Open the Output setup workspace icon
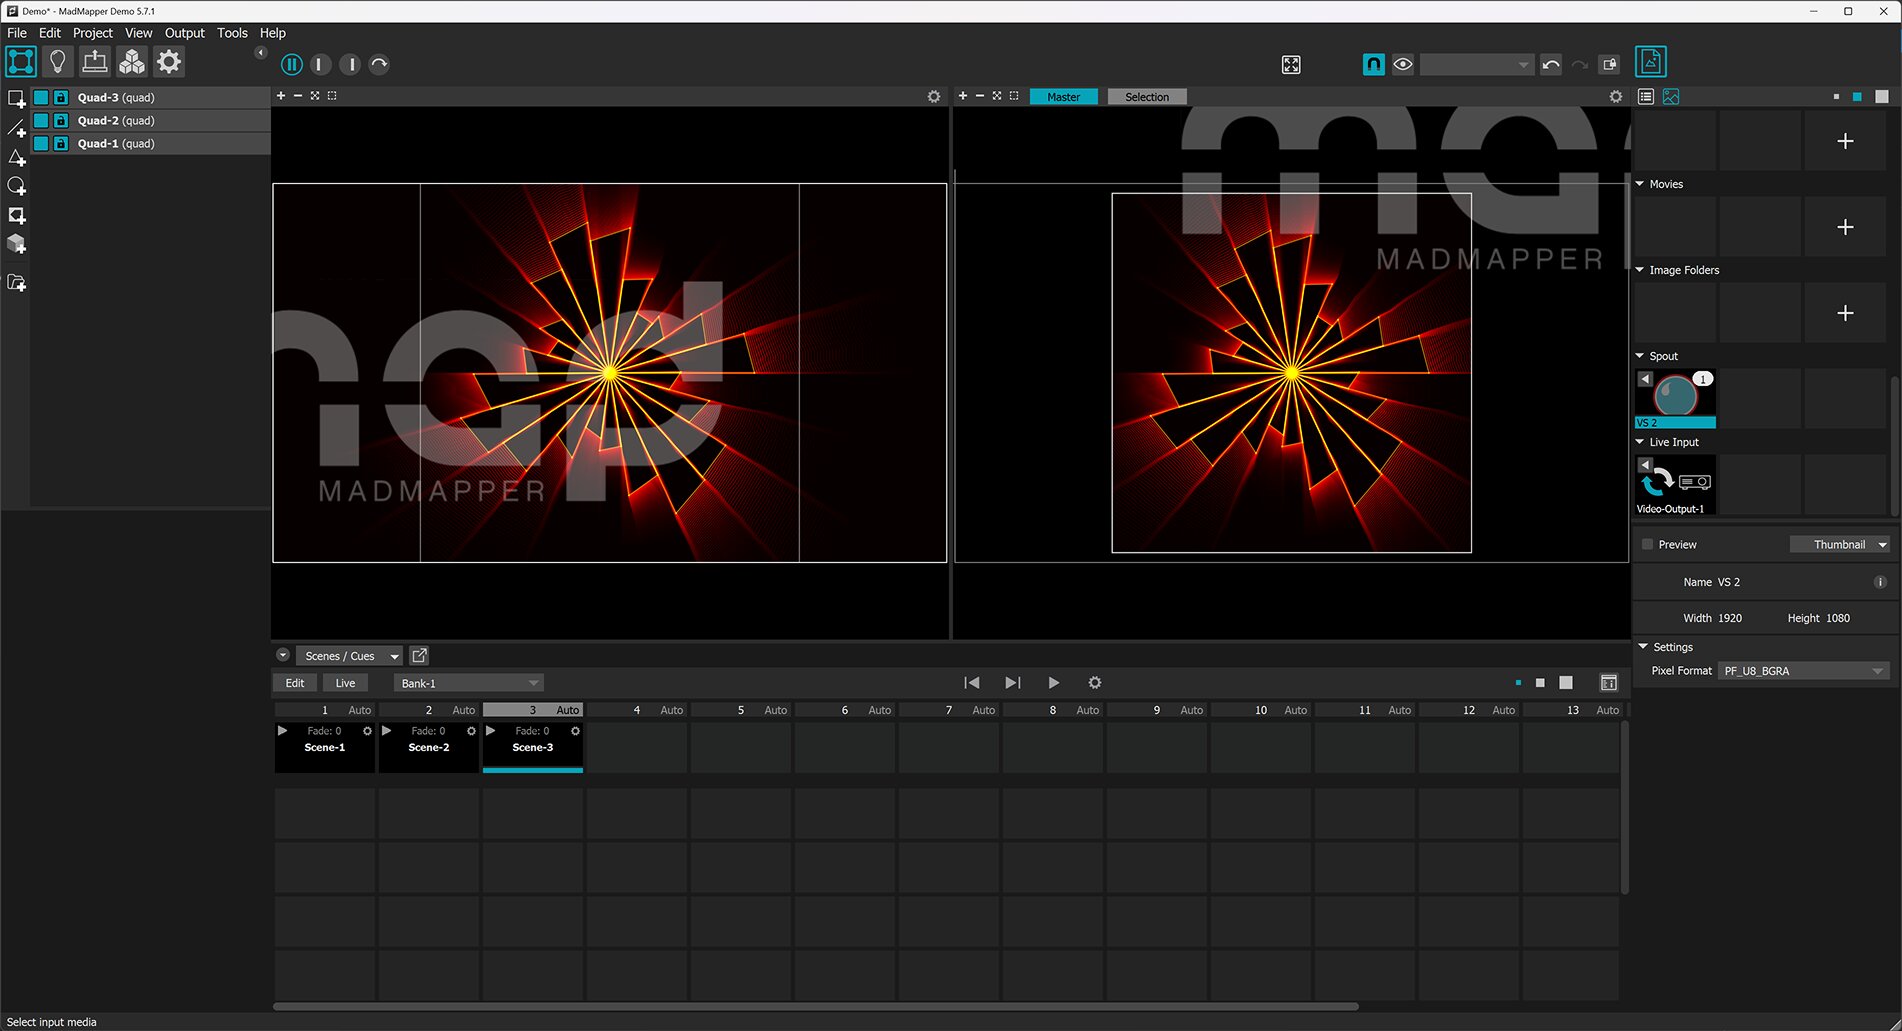The height and width of the screenshot is (1031, 1902). pos(95,62)
